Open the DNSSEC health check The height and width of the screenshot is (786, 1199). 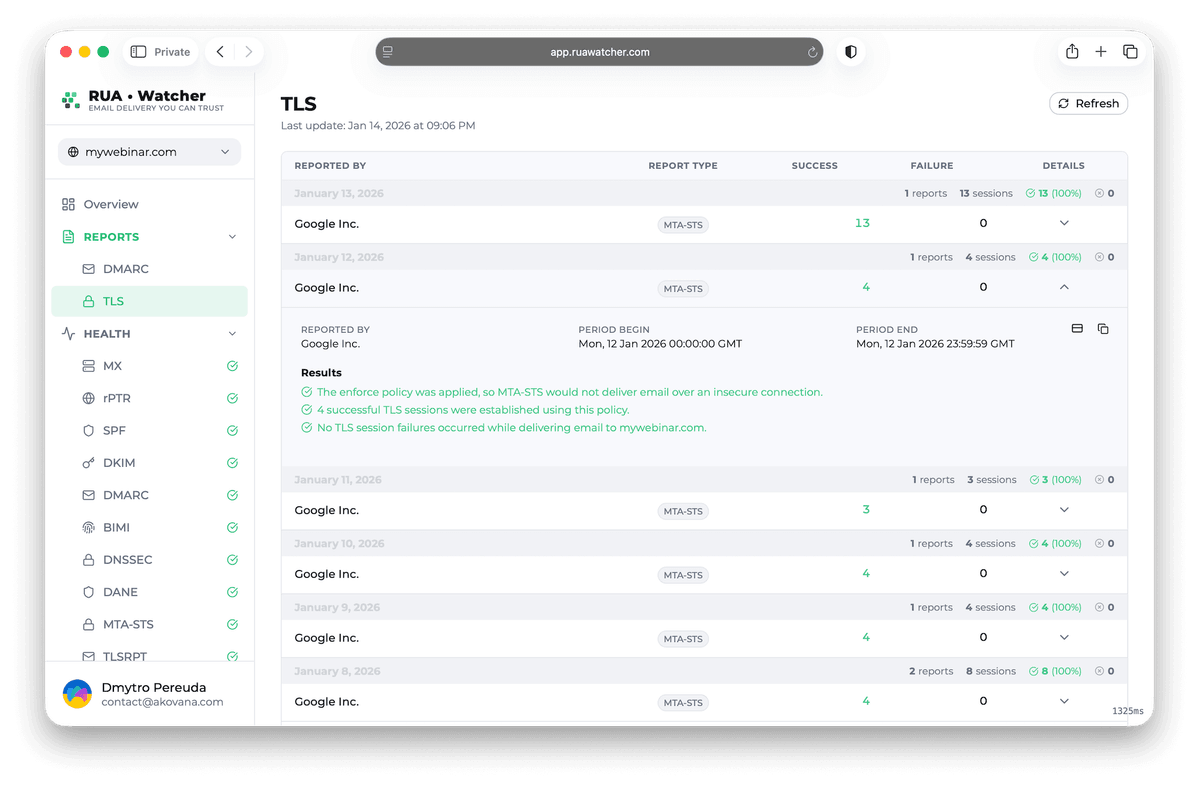click(128, 560)
